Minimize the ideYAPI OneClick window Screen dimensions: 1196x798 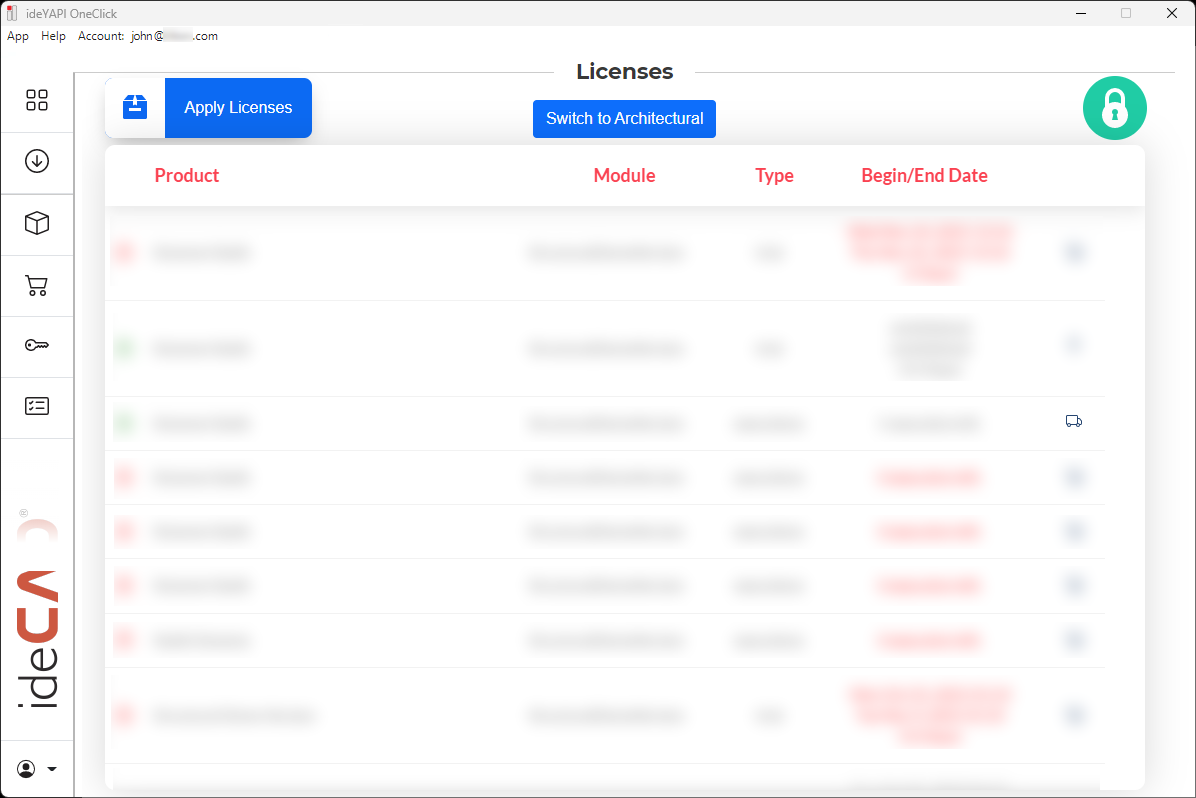point(1081,13)
